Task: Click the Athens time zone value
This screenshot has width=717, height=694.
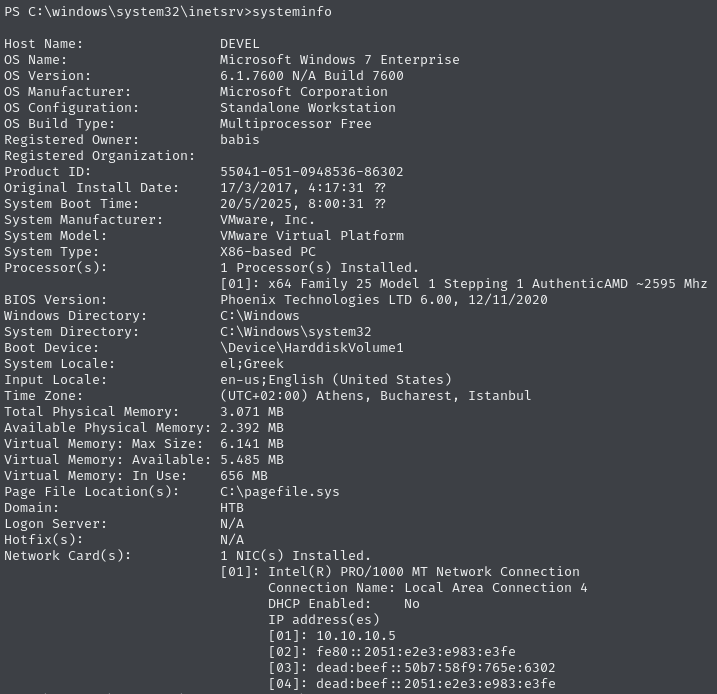Action: coord(376,396)
